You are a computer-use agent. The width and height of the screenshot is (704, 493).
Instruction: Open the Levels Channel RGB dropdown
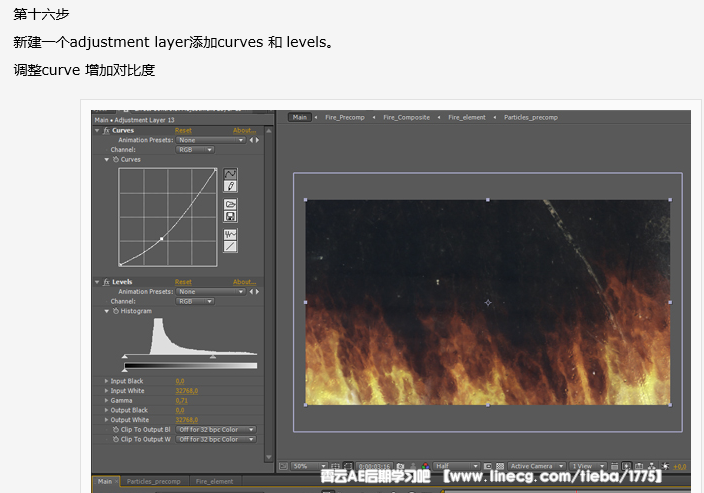194,301
